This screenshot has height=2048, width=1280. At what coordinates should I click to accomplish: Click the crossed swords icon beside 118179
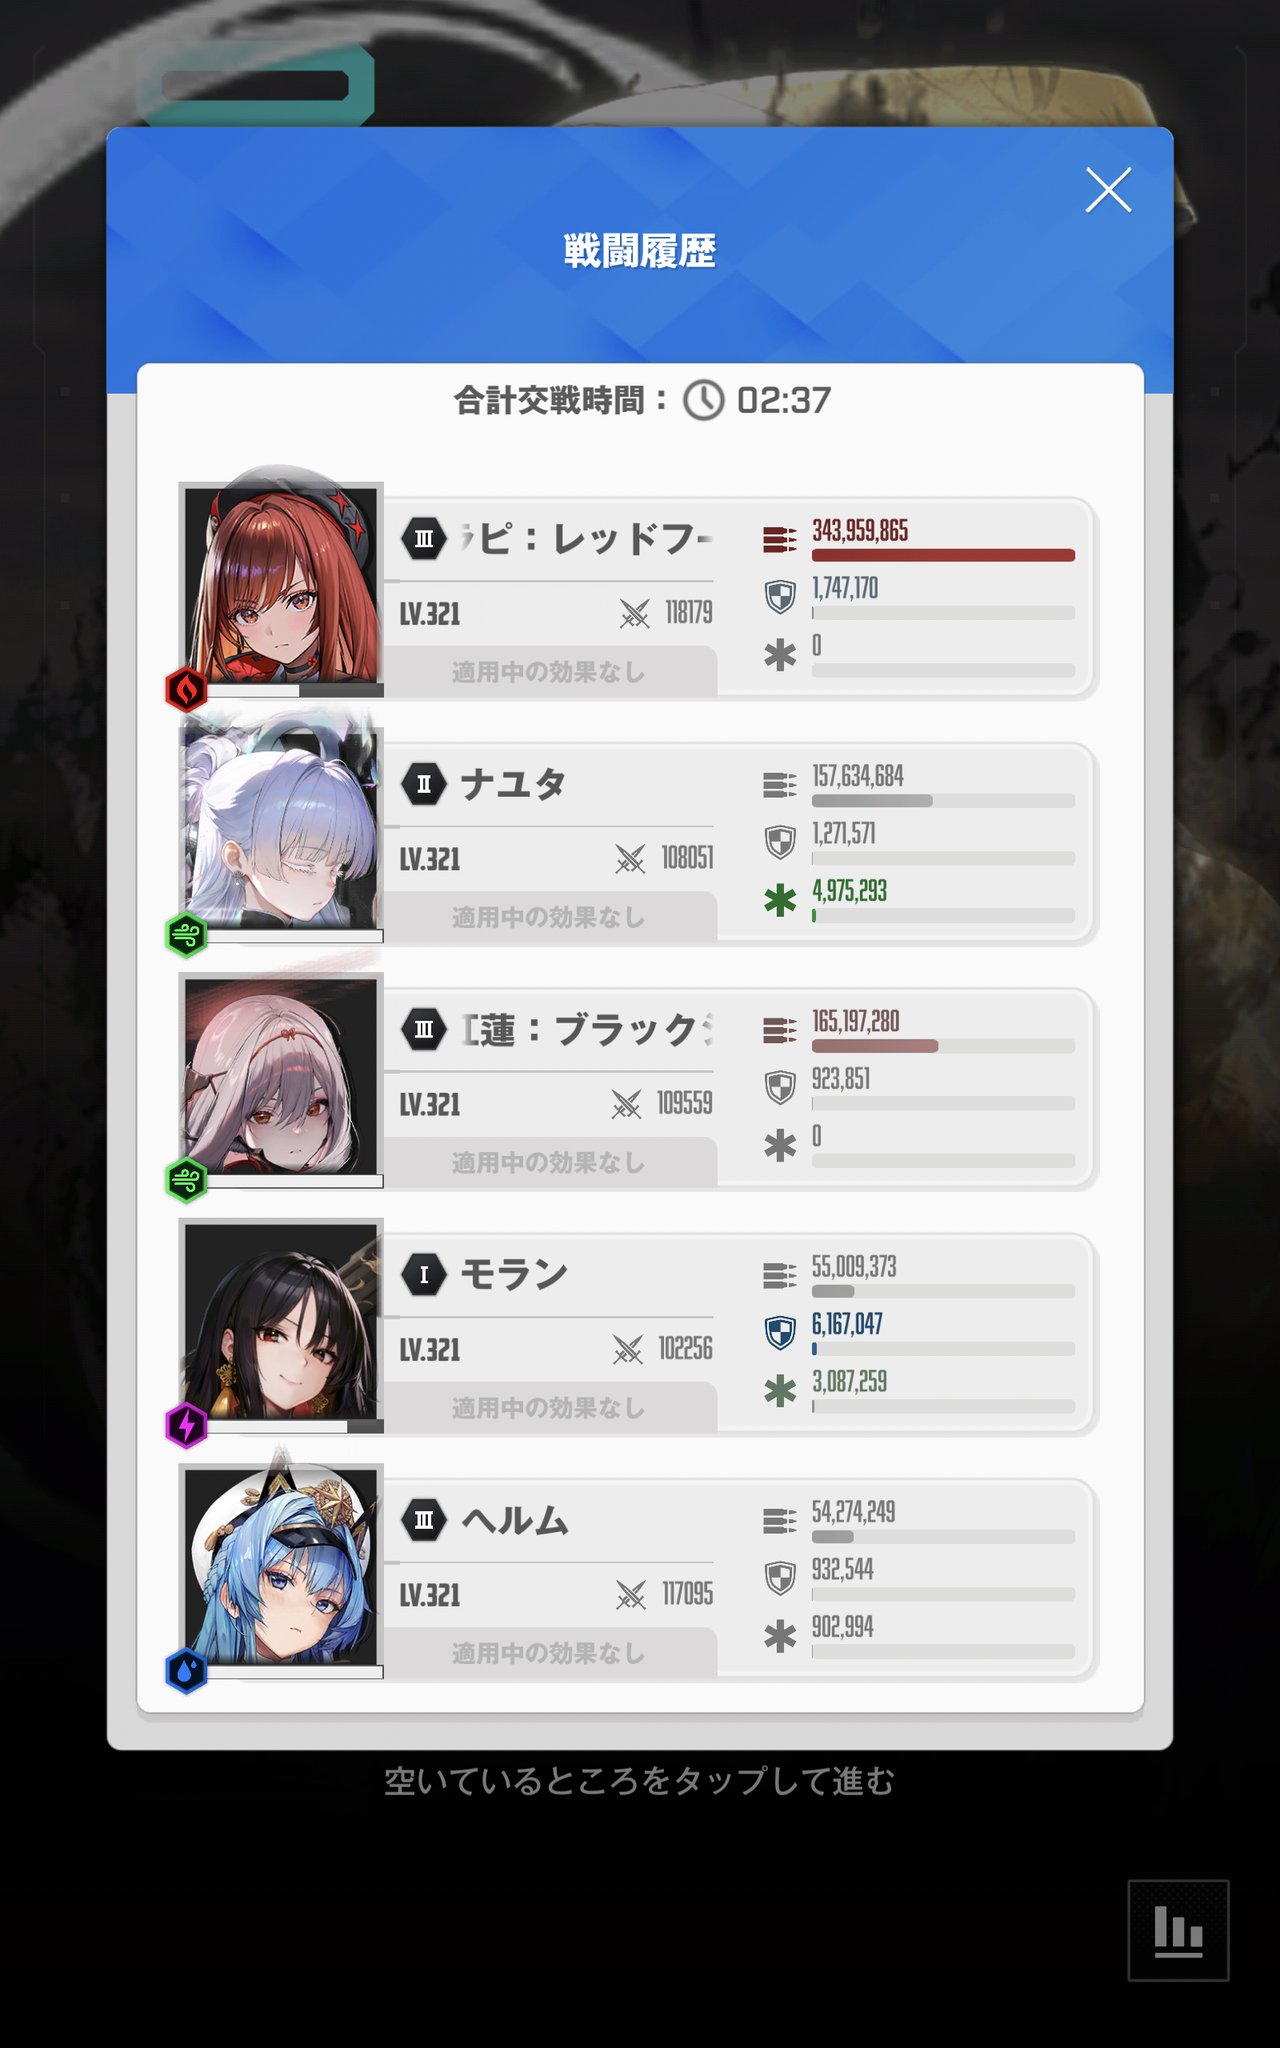click(x=634, y=613)
